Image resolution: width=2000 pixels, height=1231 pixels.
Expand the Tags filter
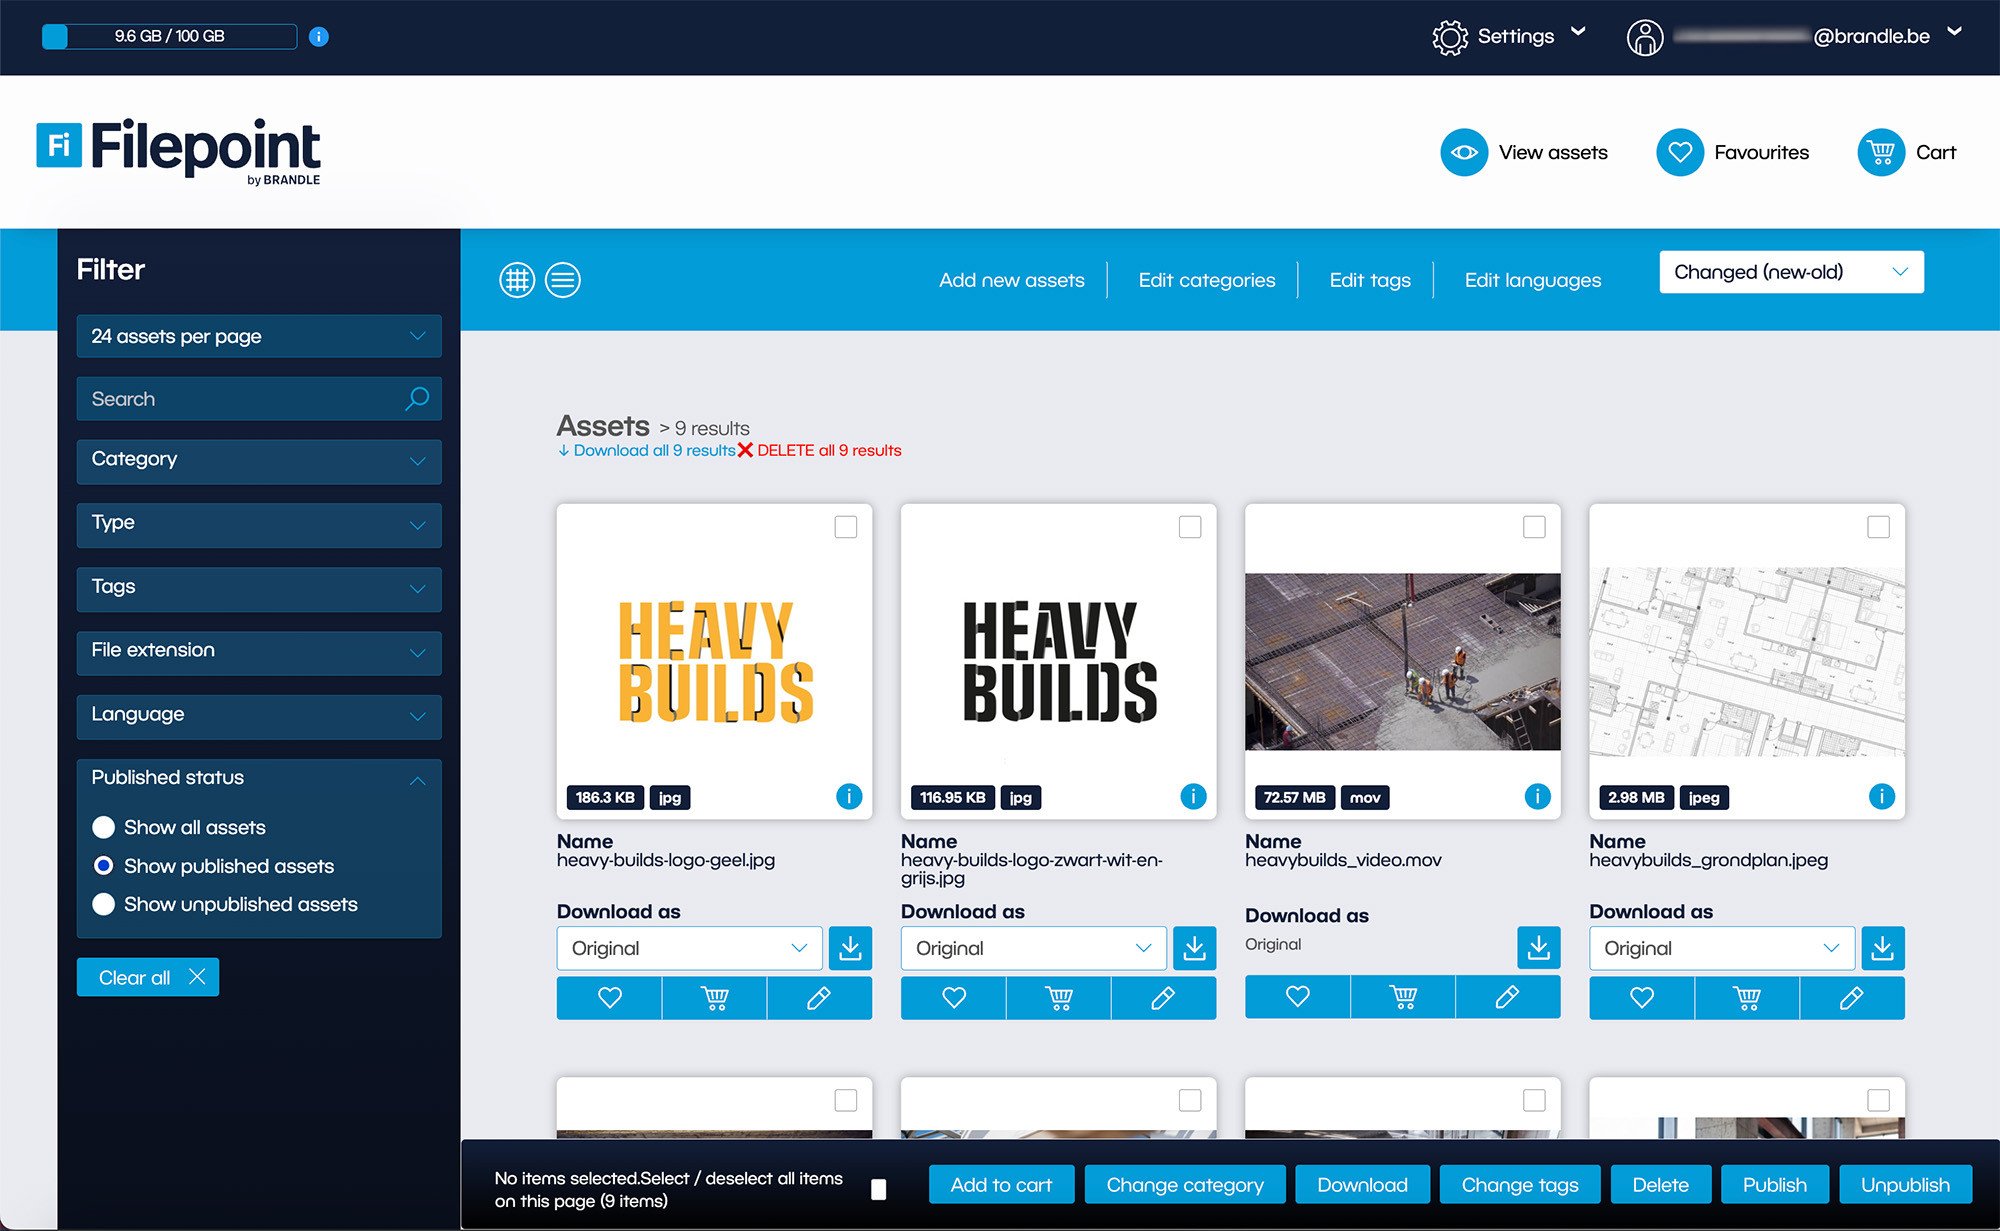[259, 588]
